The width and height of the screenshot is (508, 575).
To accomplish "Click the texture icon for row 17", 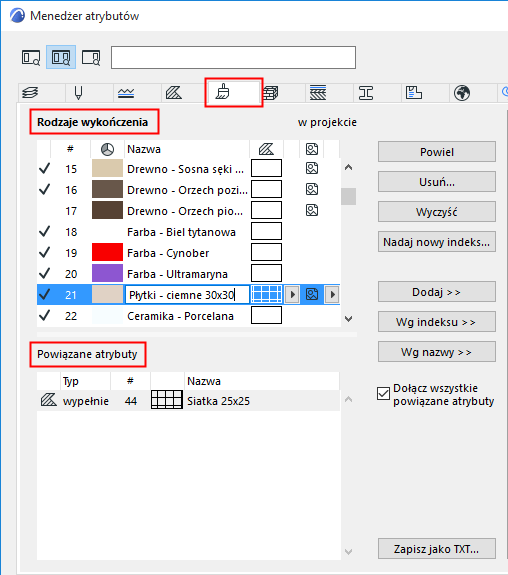I will point(312,210).
